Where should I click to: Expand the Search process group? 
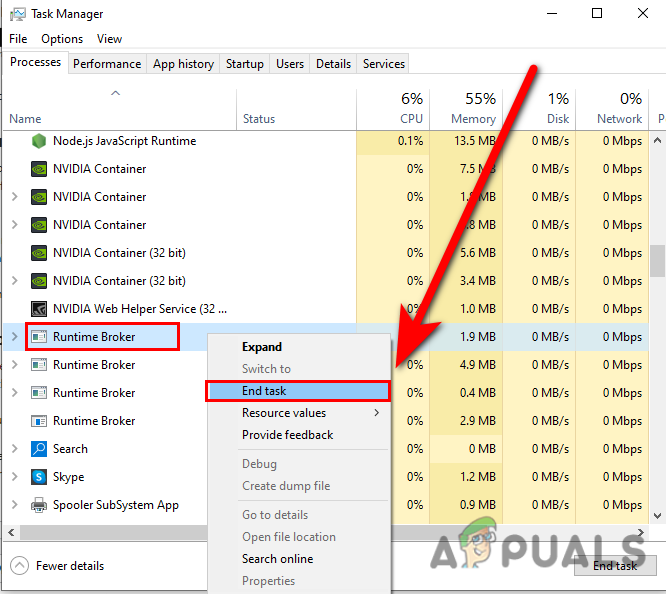[14, 449]
